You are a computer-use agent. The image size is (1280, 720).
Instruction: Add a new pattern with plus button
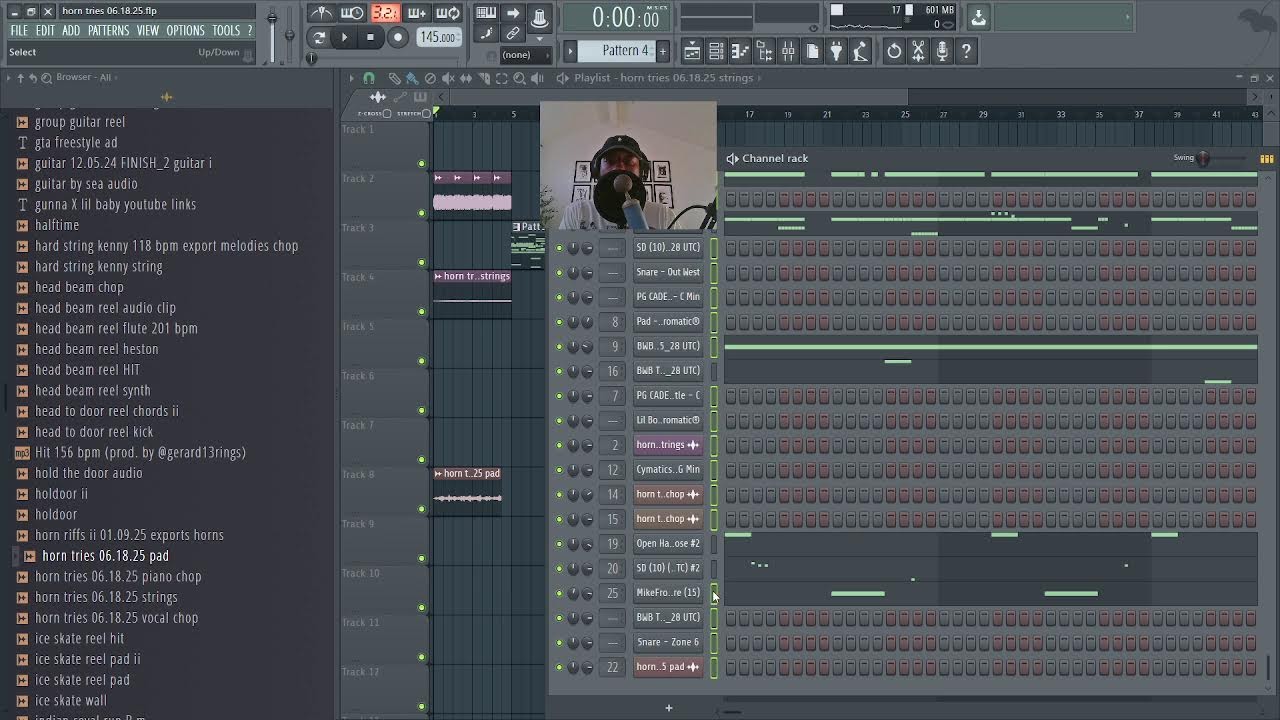(x=662, y=51)
